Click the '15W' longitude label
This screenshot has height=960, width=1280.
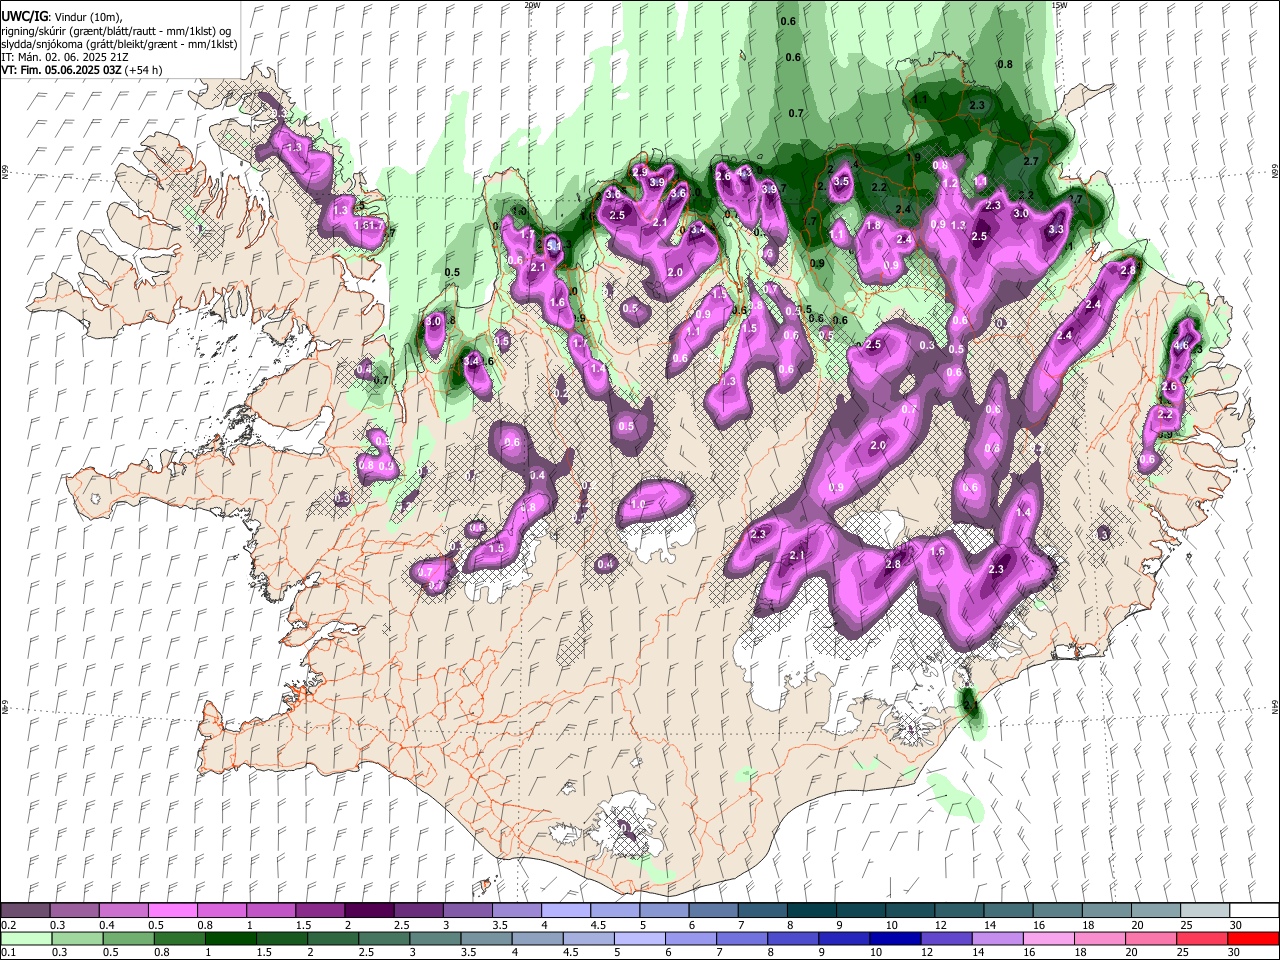(x=1060, y=5)
